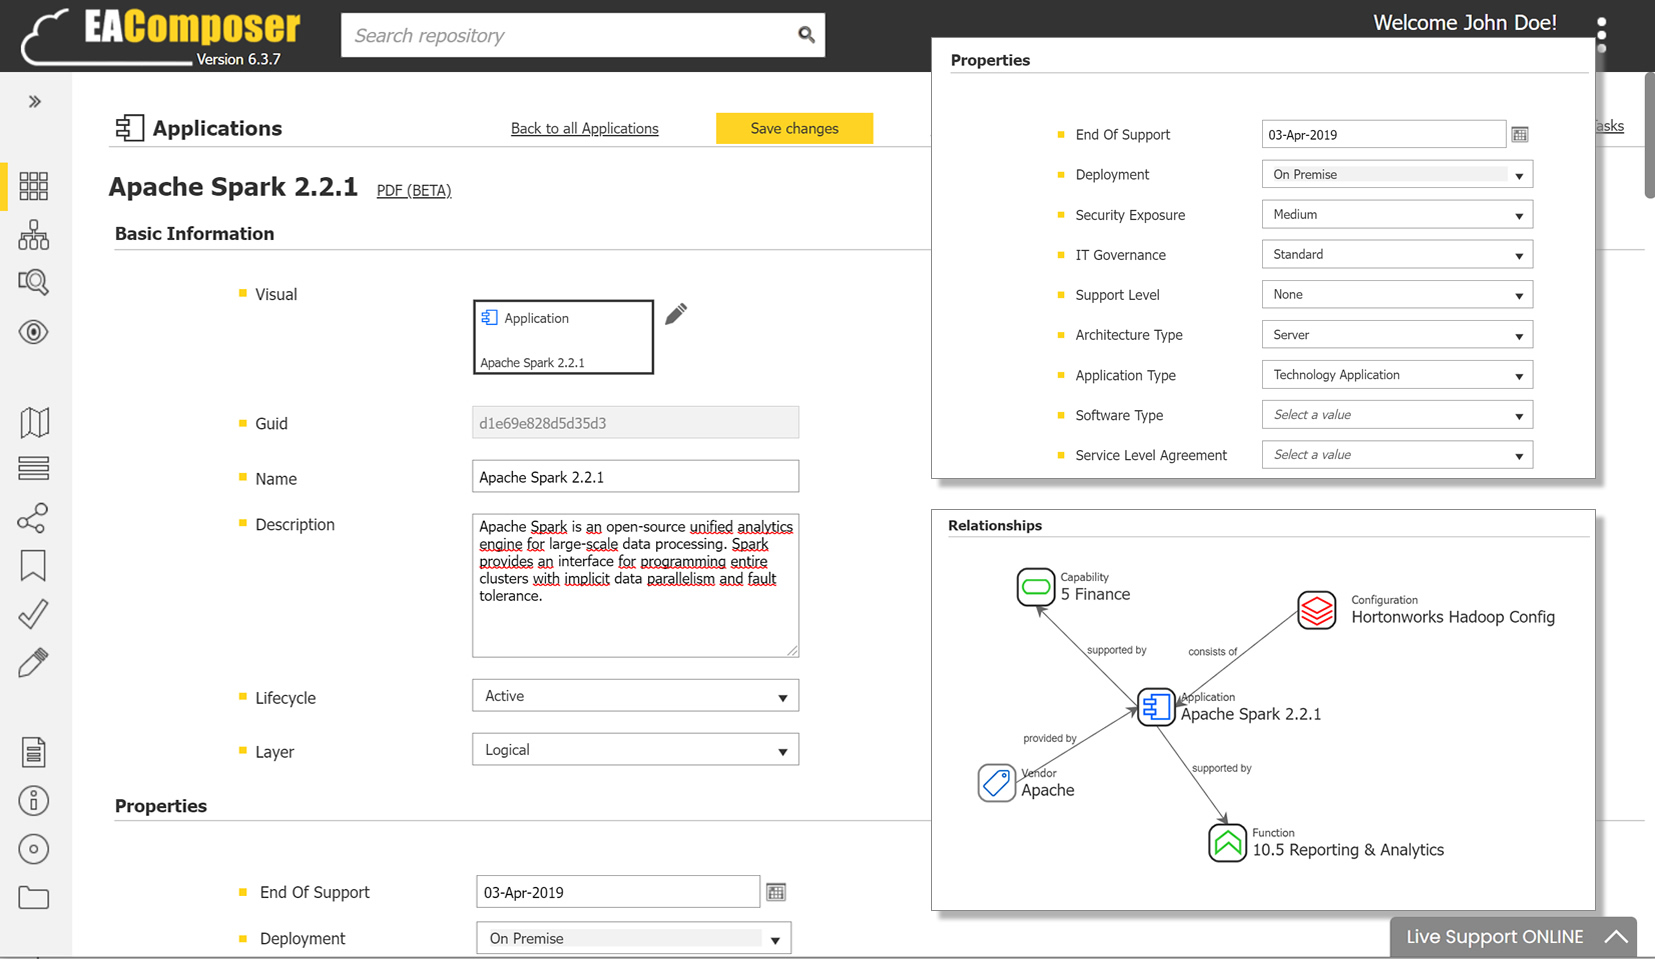This screenshot has height=959, width=1655.
Task: Click the Description text area
Action: (635, 585)
